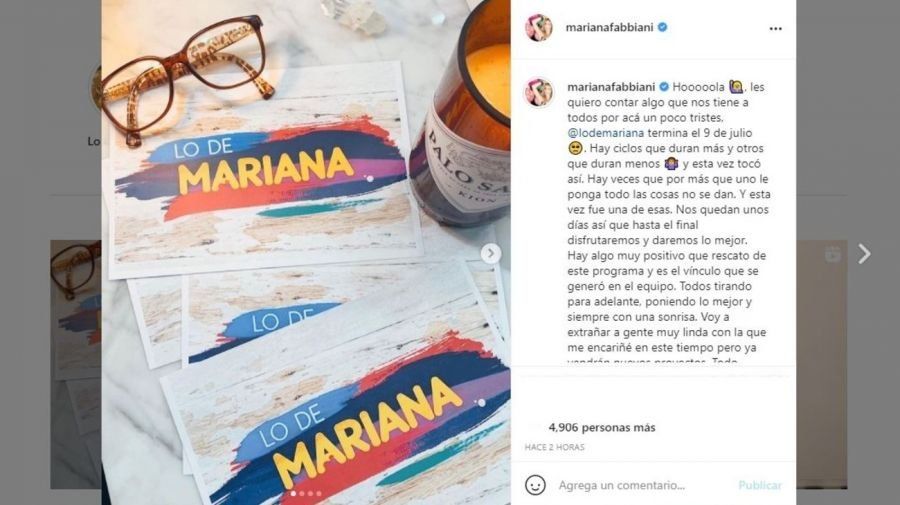900x505 pixels.
Task: Open the emoji picker smiley icon
Action: click(x=535, y=485)
